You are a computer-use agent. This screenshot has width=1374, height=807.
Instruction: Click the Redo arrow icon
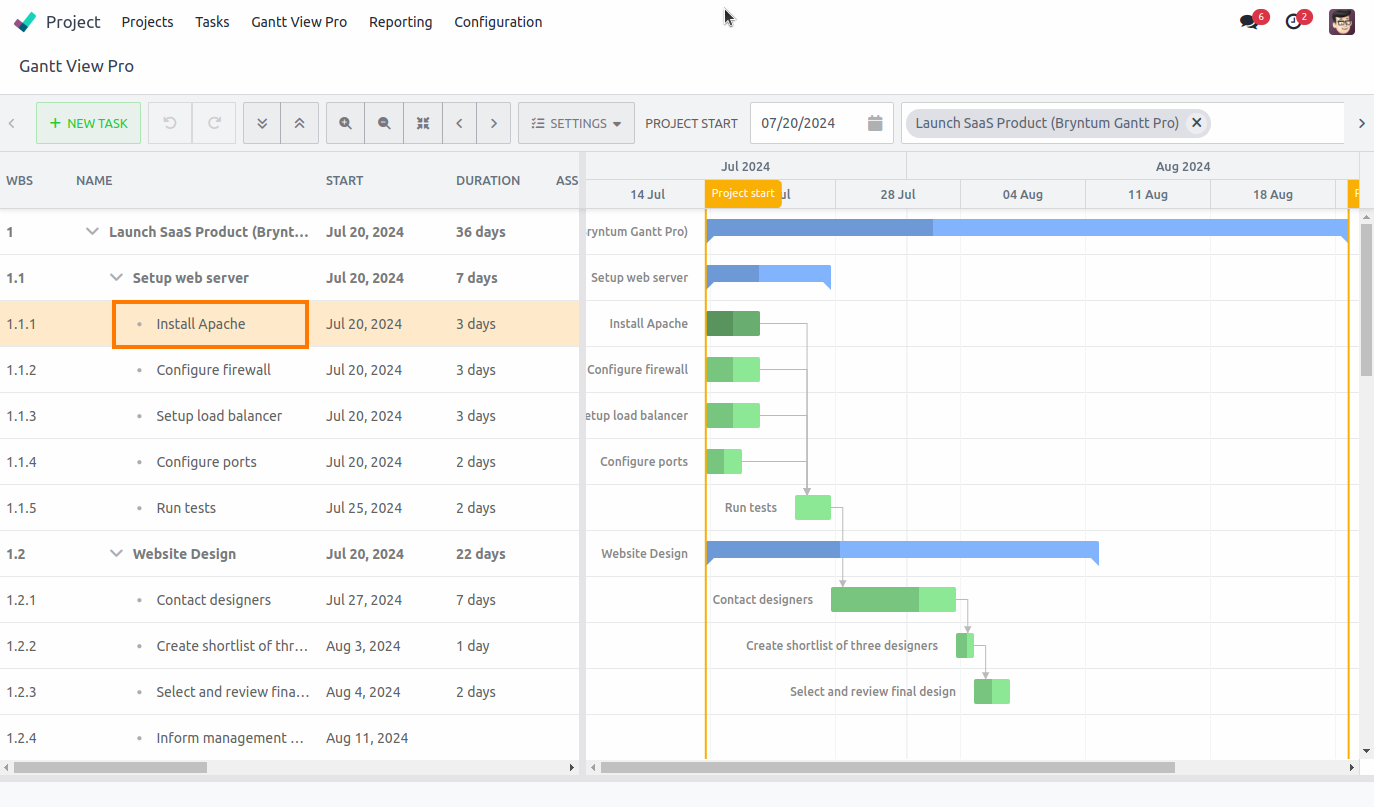coord(213,122)
